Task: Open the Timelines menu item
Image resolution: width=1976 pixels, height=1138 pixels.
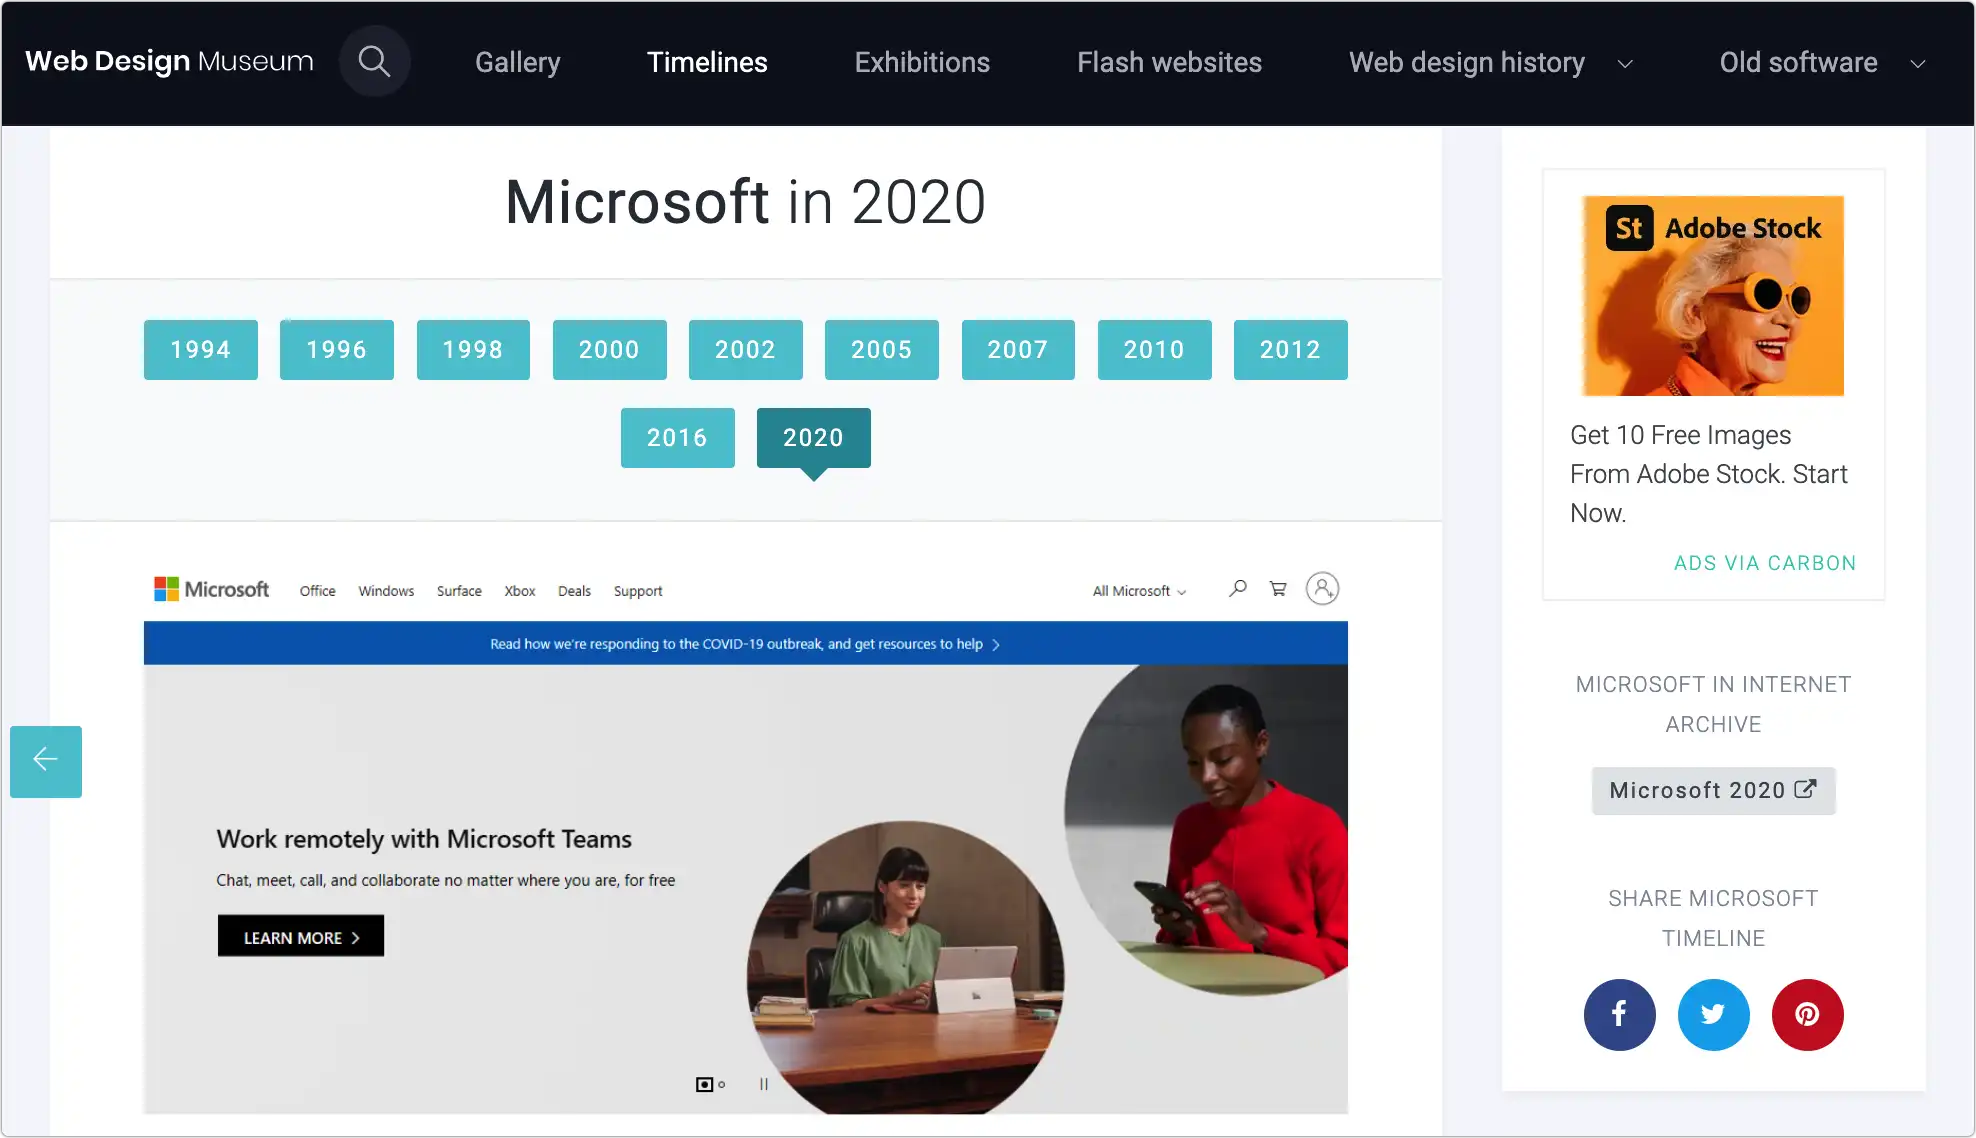Action: coord(707,62)
